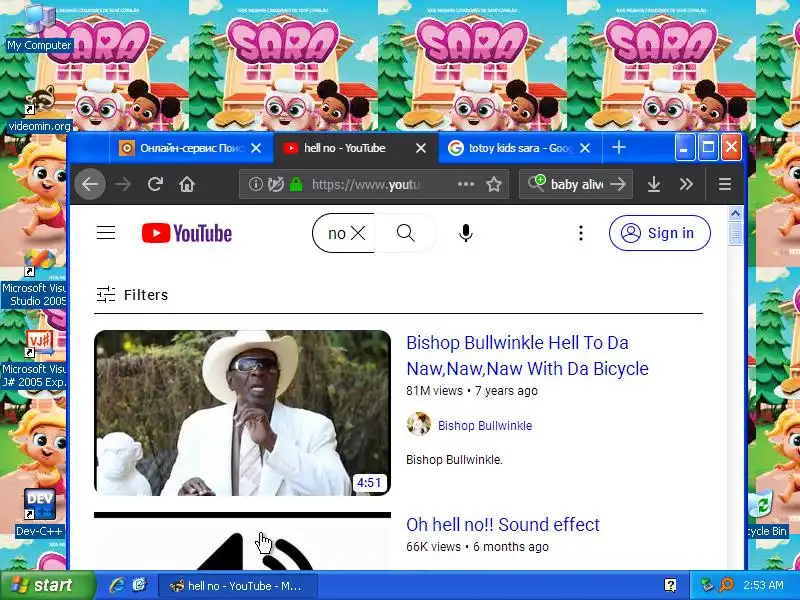Open the browser home page
Image resolution: width=800 pixels, height=600 pixels.
[x=187, y=184]
